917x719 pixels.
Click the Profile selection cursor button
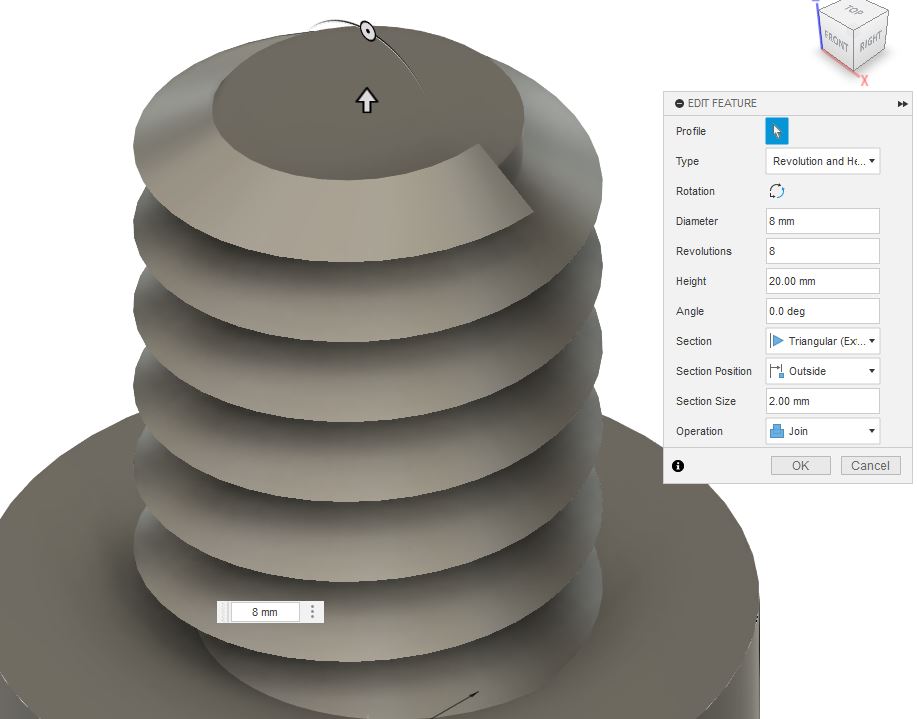777,131
